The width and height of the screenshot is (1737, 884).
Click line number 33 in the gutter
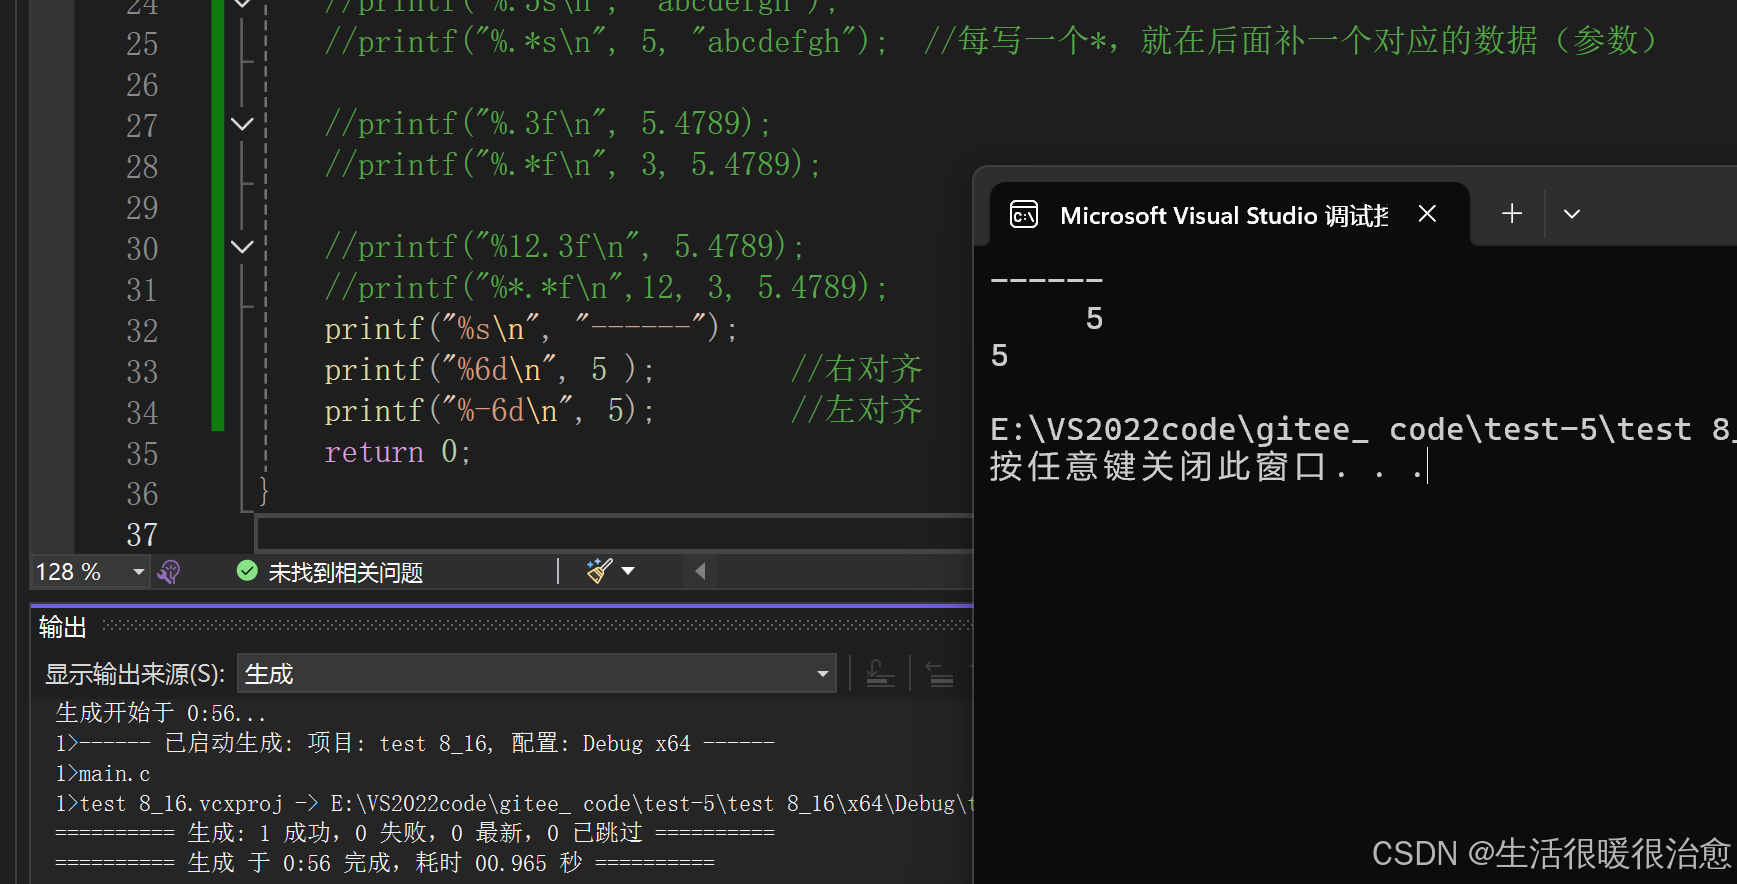coord(142,372)
